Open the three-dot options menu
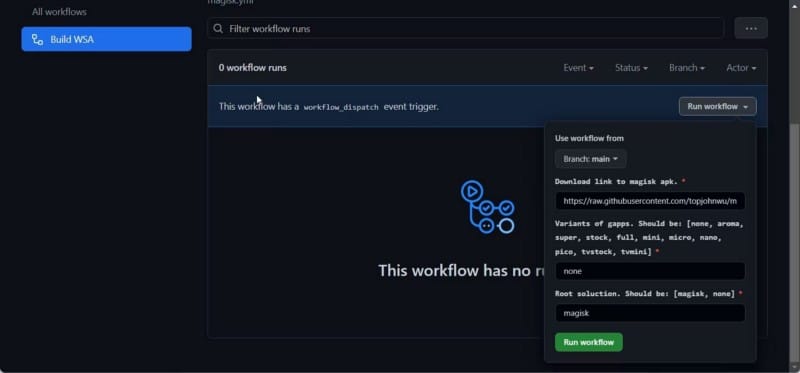The image size is (800, 373). 751,28
